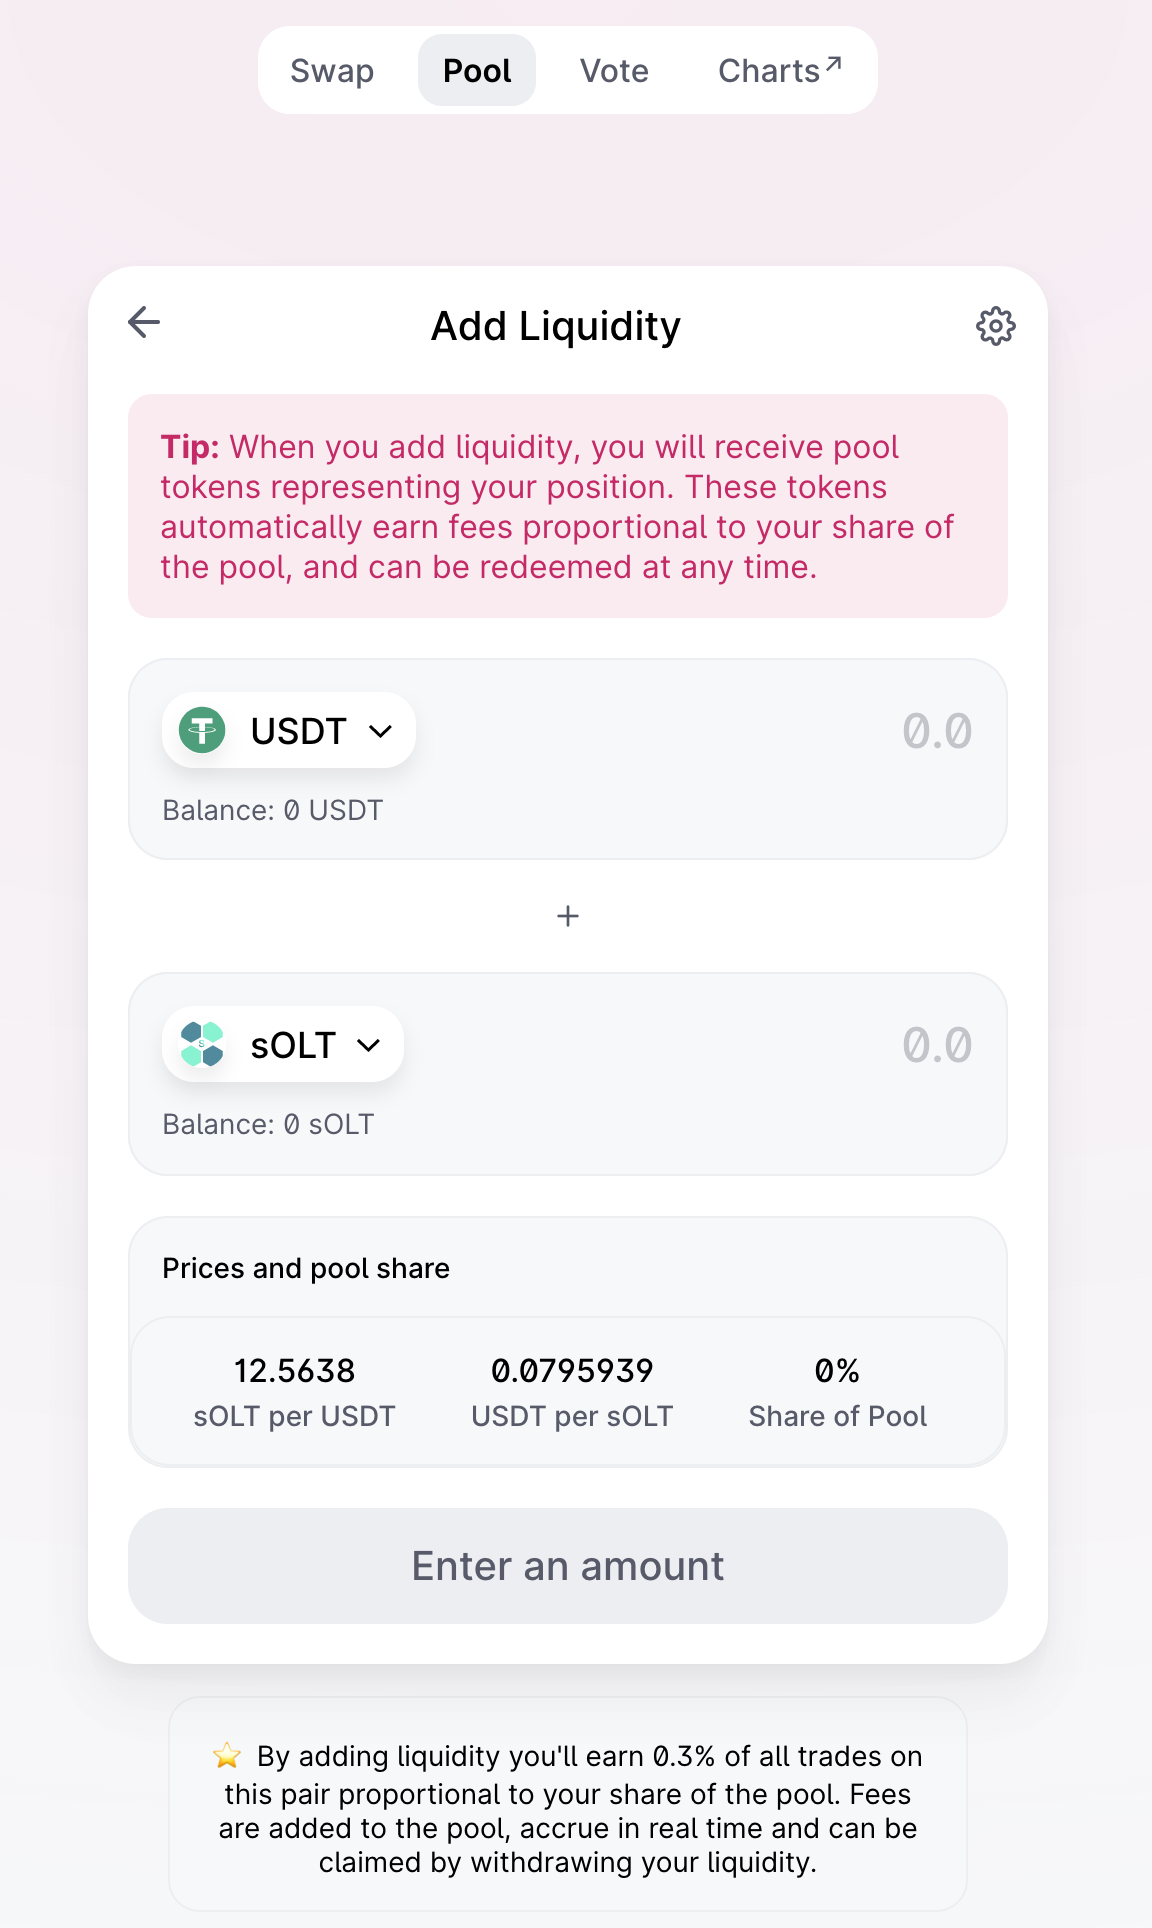Expand the USDT token dropdown chevron
This screenshot has height=1928, width=1152.
[x=380, y=732]
